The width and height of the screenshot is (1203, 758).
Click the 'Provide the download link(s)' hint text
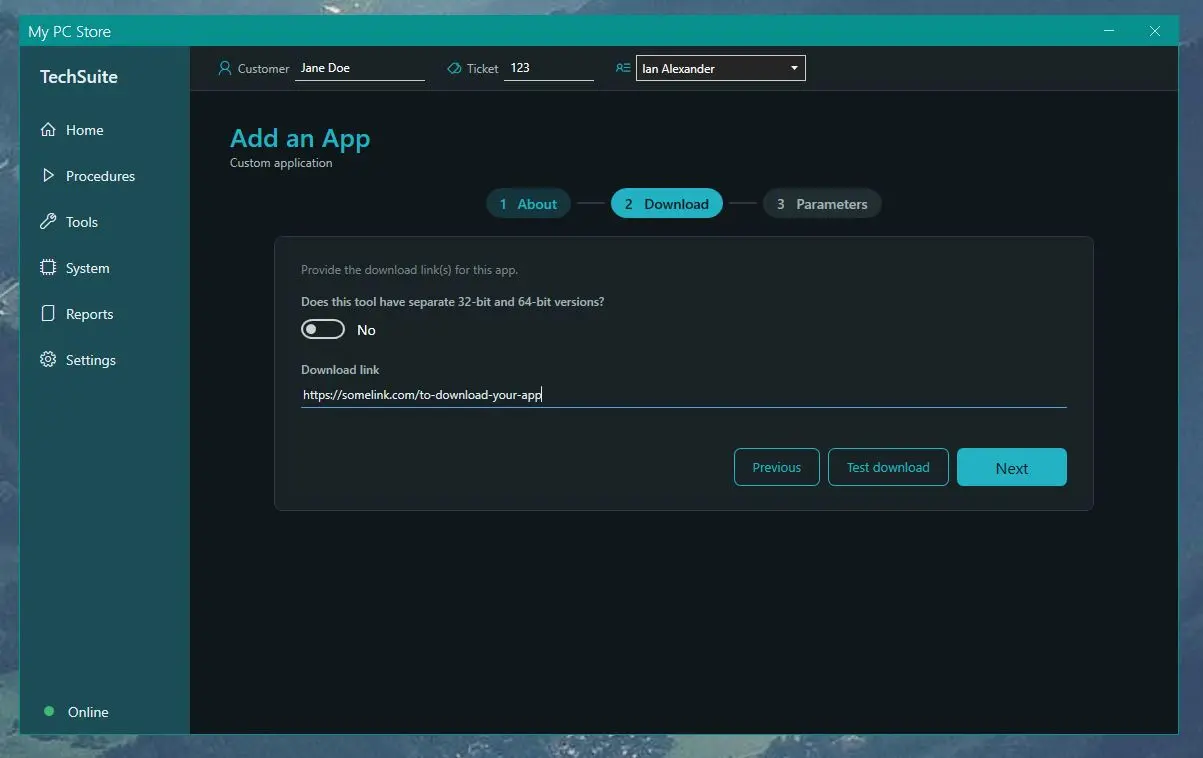pyautogui.click(x=409, y=270)
